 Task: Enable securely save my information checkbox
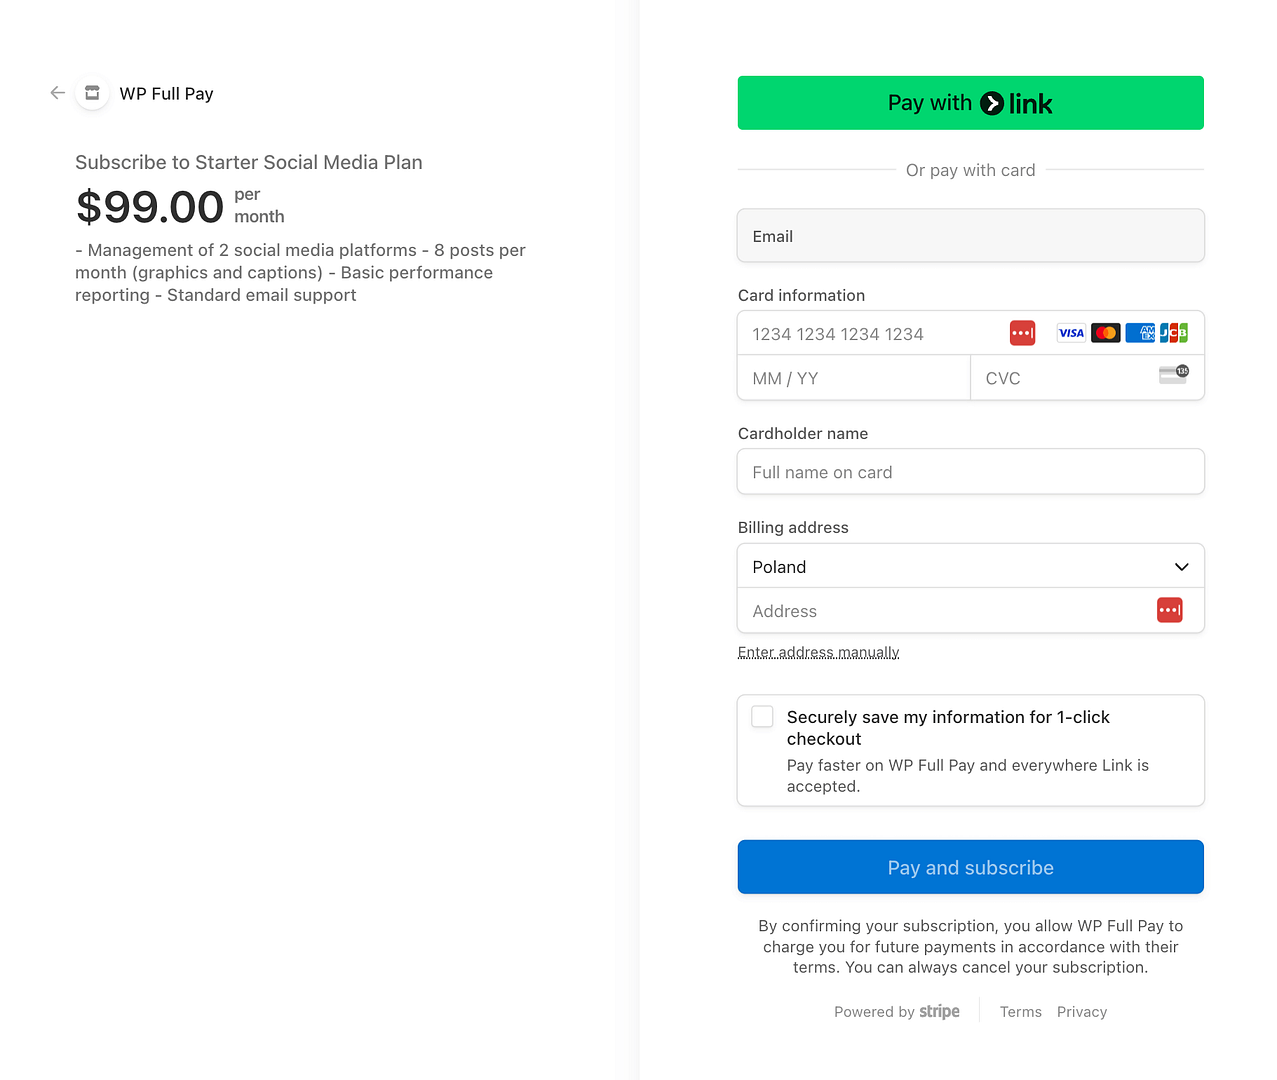(763, 717)
